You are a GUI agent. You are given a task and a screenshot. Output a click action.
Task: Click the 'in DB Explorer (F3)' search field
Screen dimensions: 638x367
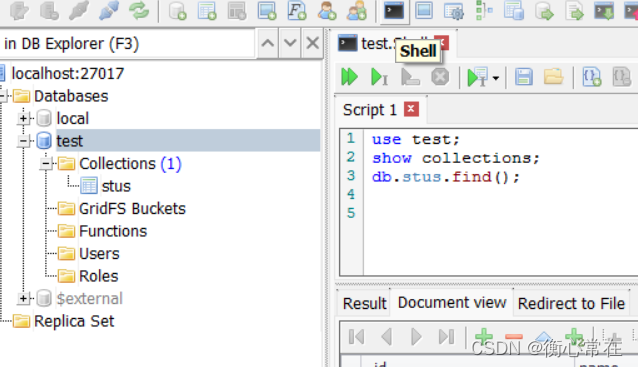127,43
